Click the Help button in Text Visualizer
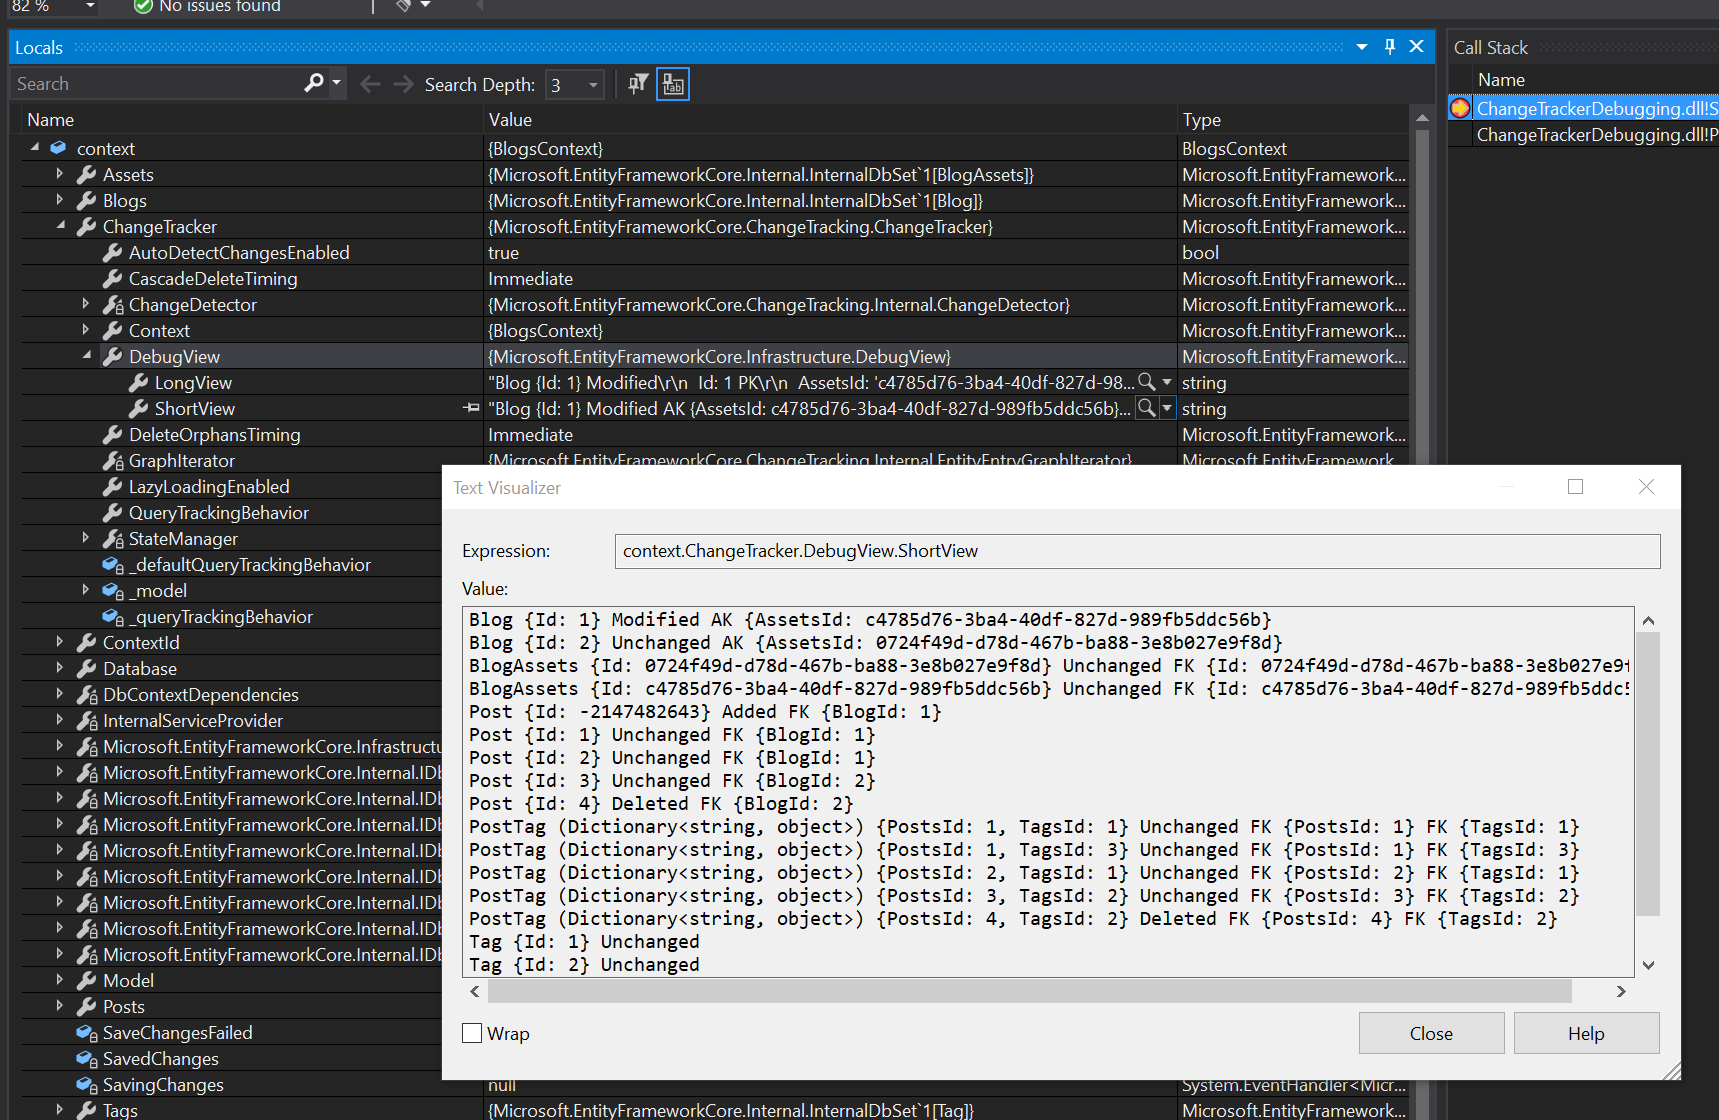 pos(1586,1033)
